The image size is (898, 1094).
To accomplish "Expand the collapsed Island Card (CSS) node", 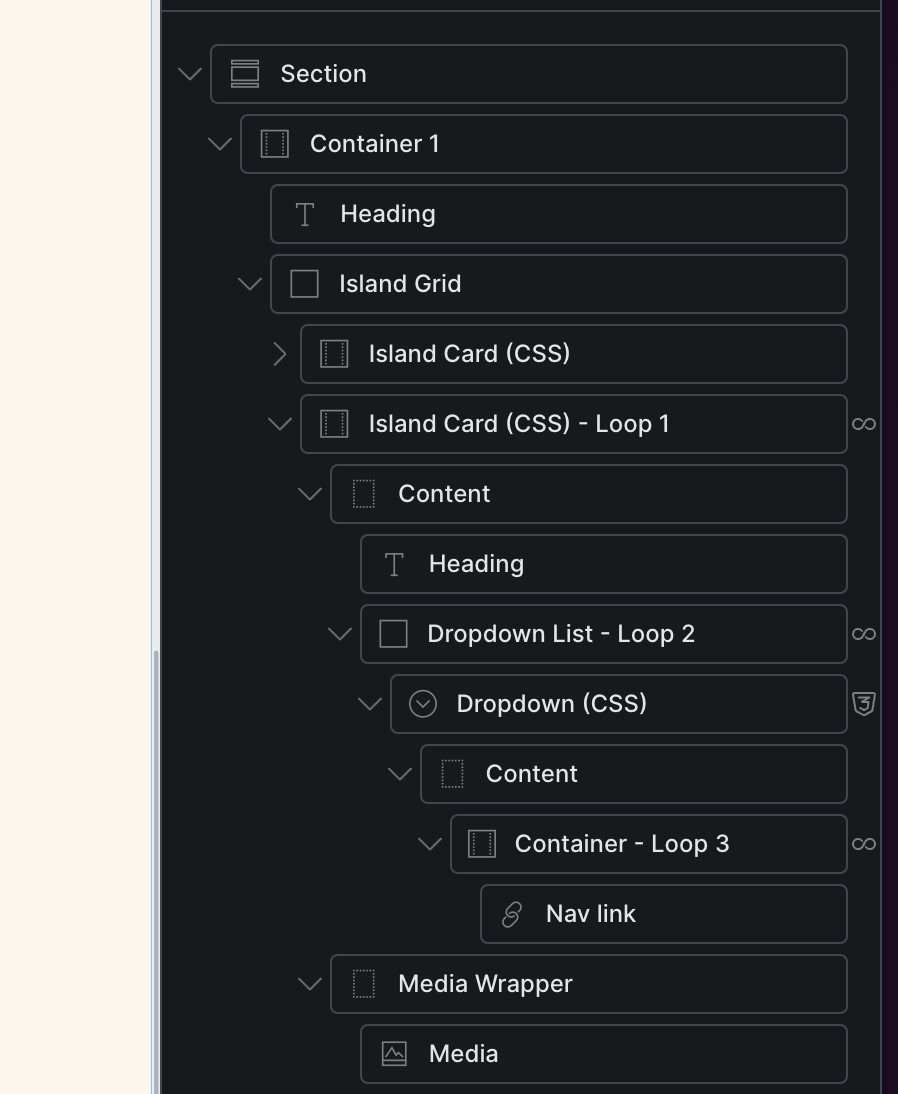I will (279, 354).
